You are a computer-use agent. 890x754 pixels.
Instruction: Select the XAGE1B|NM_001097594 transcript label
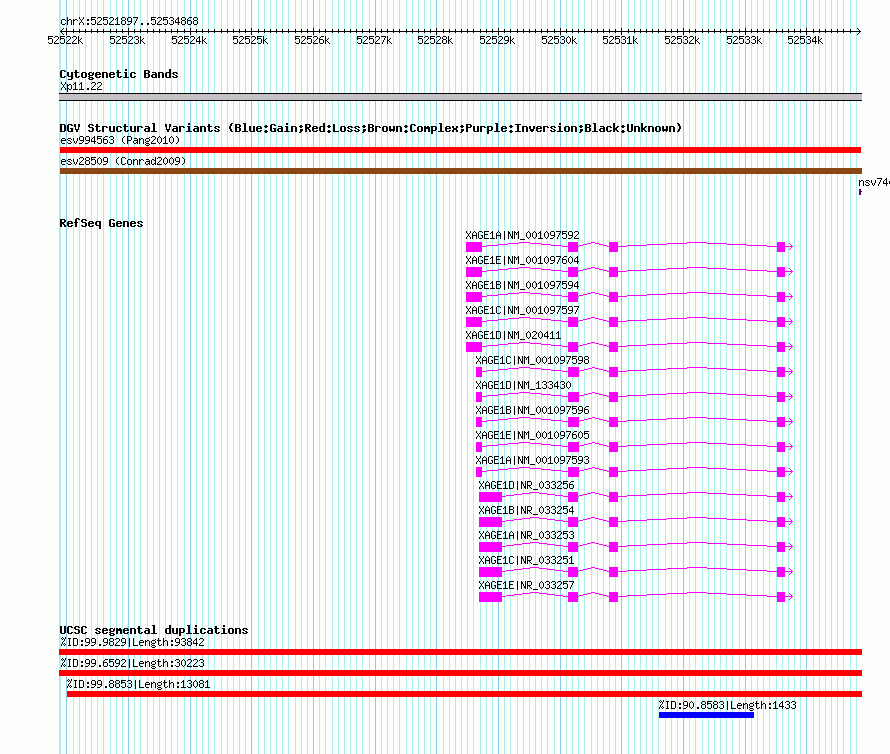(x=522, y=285)
